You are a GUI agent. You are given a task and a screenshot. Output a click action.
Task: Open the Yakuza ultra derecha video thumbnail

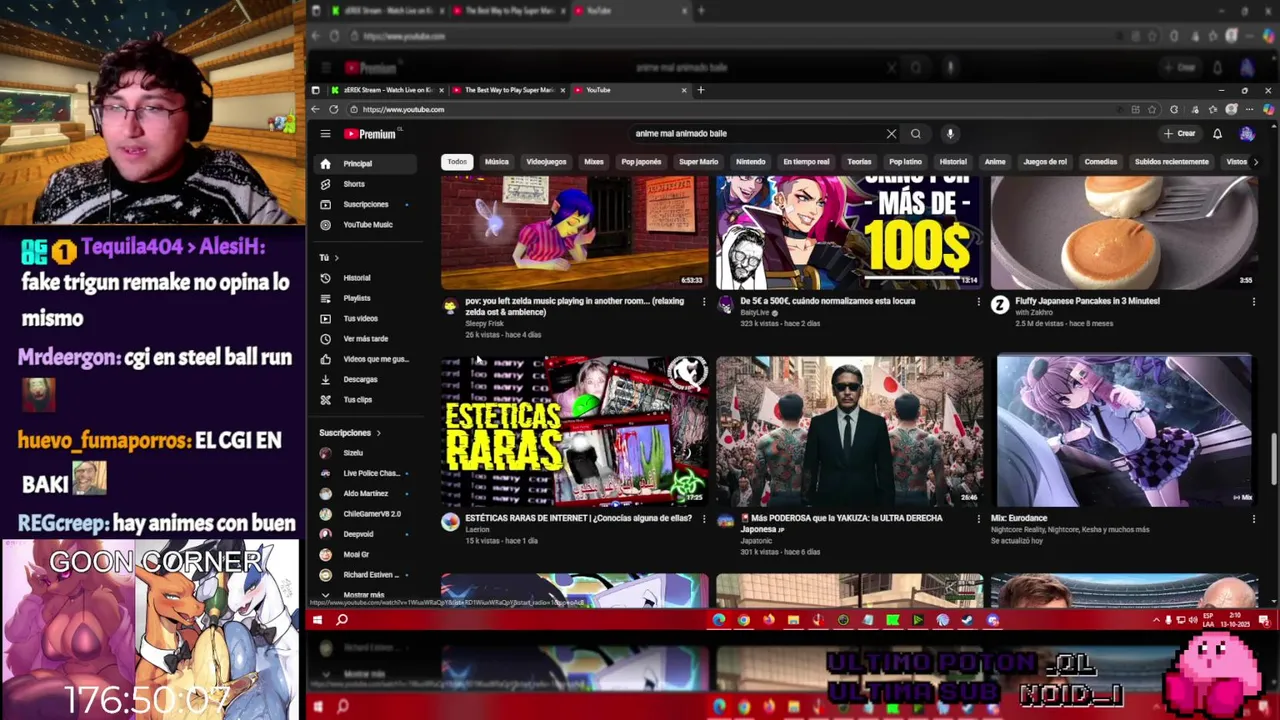coord(850,430)
